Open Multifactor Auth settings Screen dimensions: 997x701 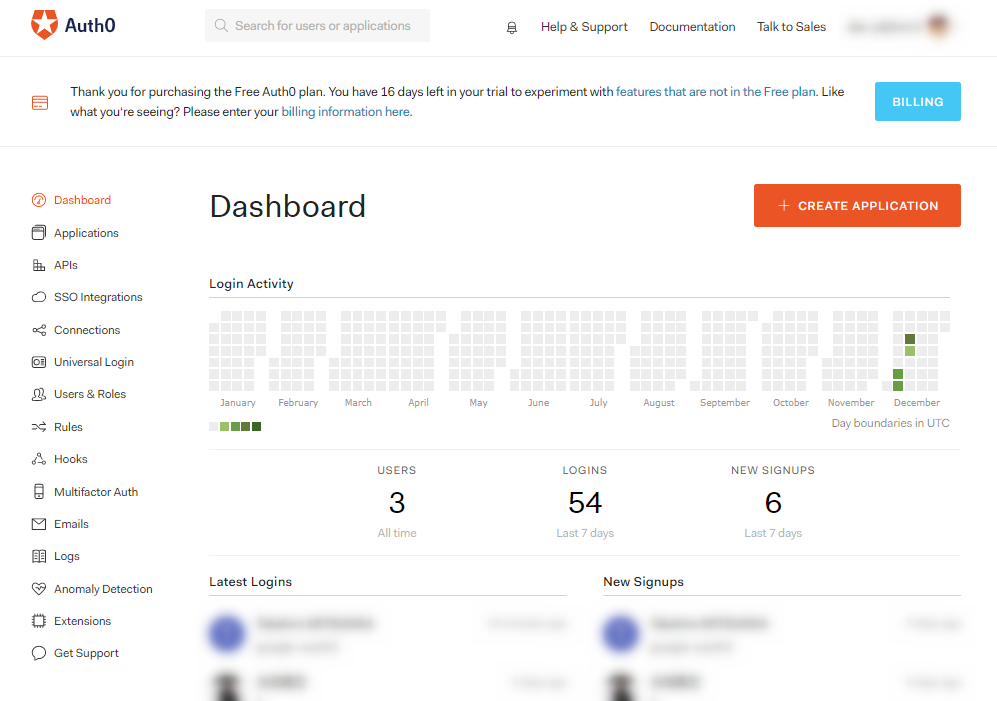[x=95, y=492]
